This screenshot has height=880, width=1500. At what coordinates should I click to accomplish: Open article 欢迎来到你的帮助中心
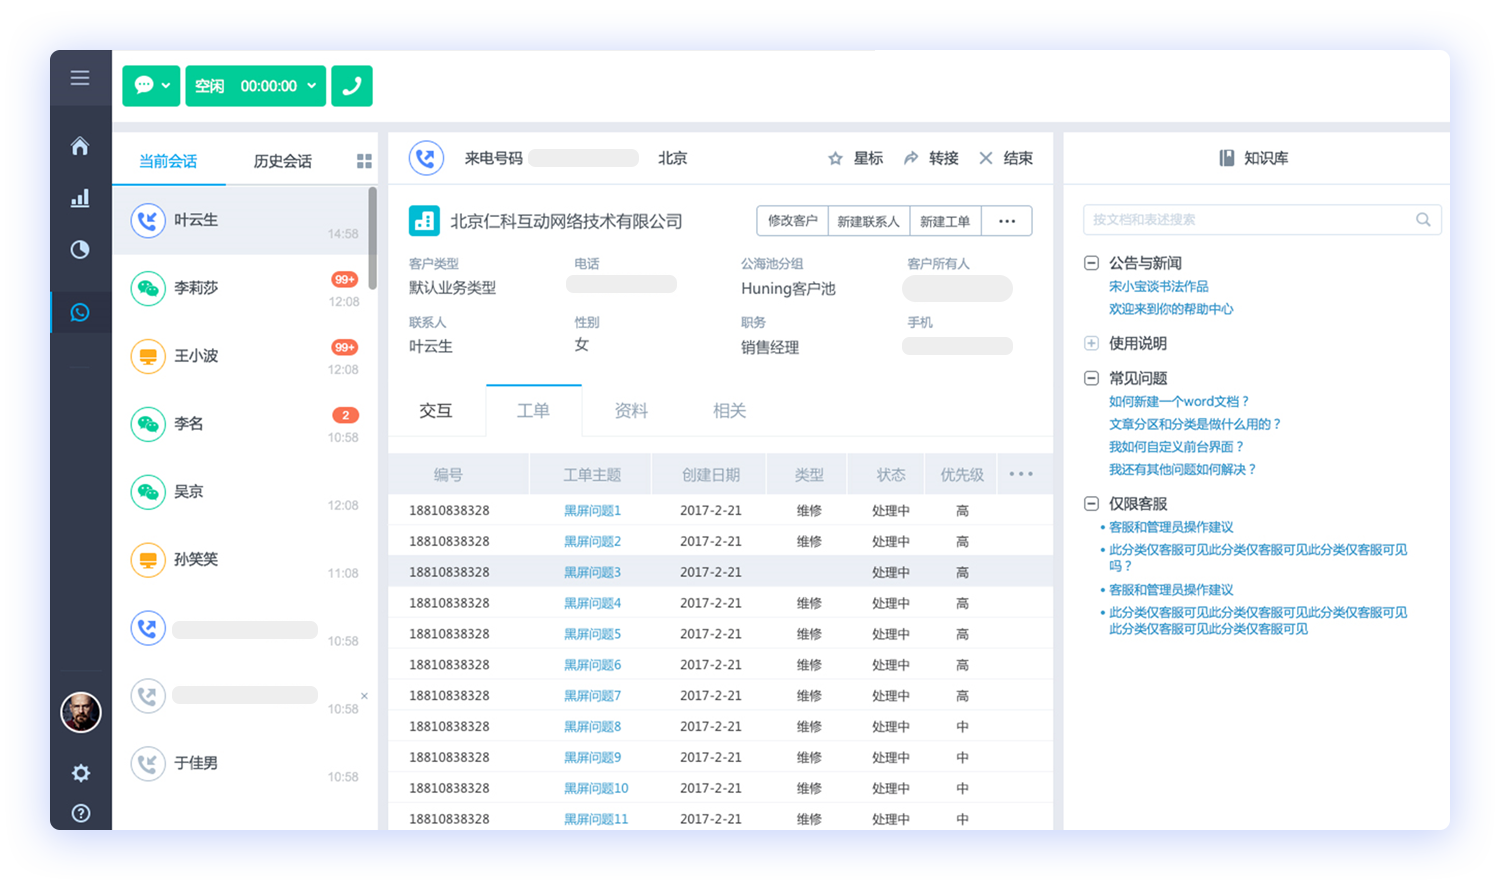pos(1171,310)
